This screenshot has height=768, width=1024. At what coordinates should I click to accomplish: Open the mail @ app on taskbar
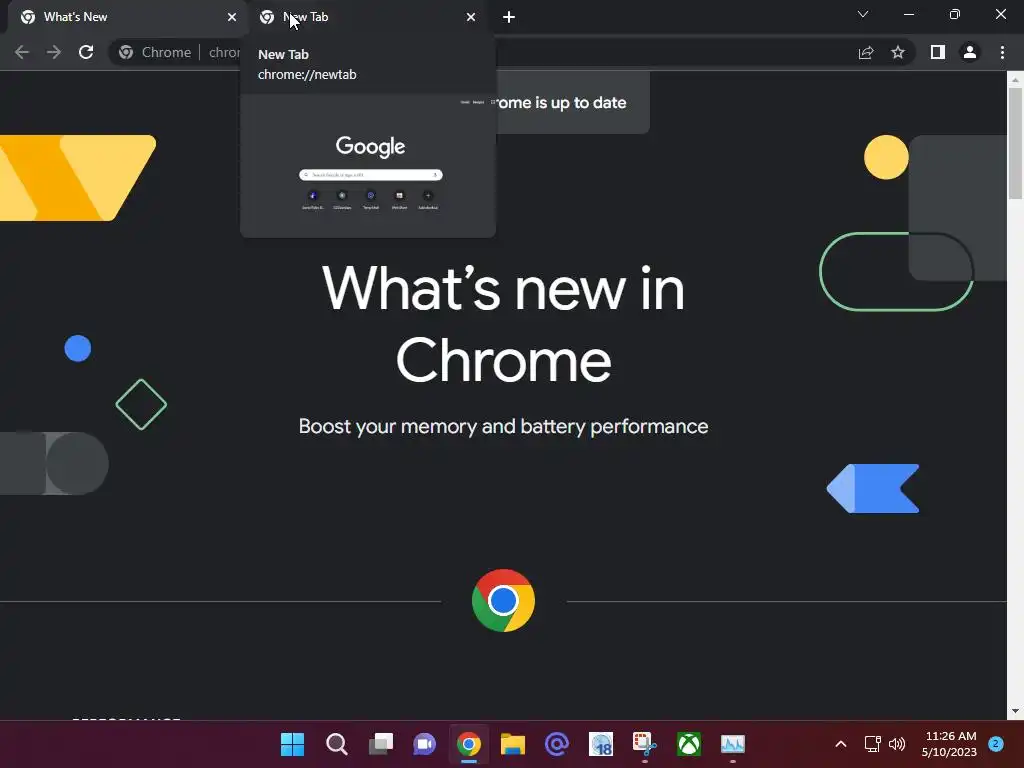pos(557,744)
